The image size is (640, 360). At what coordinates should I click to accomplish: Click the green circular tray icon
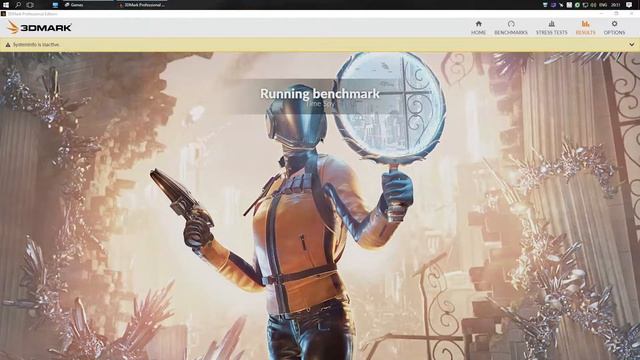pyautogui.click(x=577, y=5)
